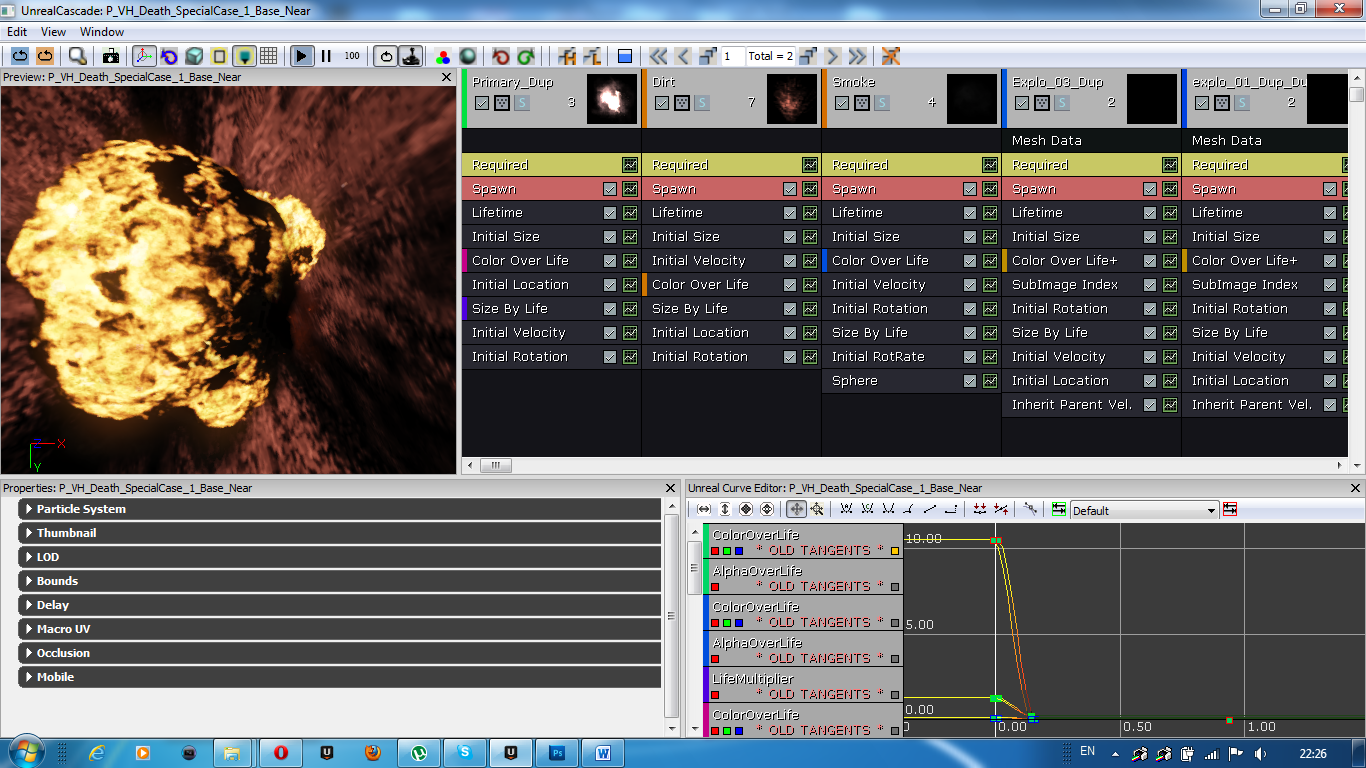Open the magnifier find-in-browser icon

tap(78, 56)
